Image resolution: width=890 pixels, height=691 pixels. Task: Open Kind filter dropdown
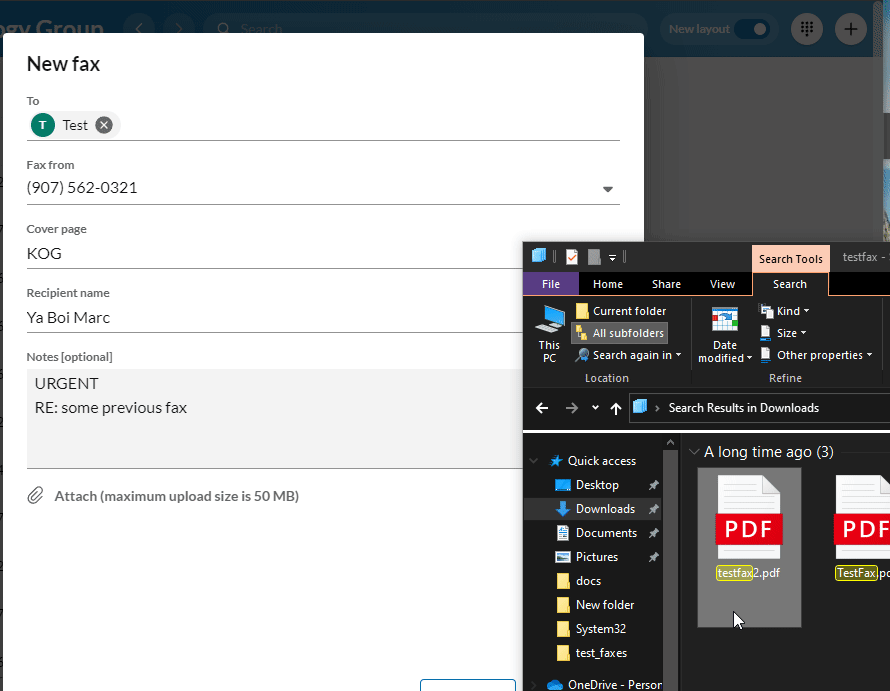[x=785, y=311]
